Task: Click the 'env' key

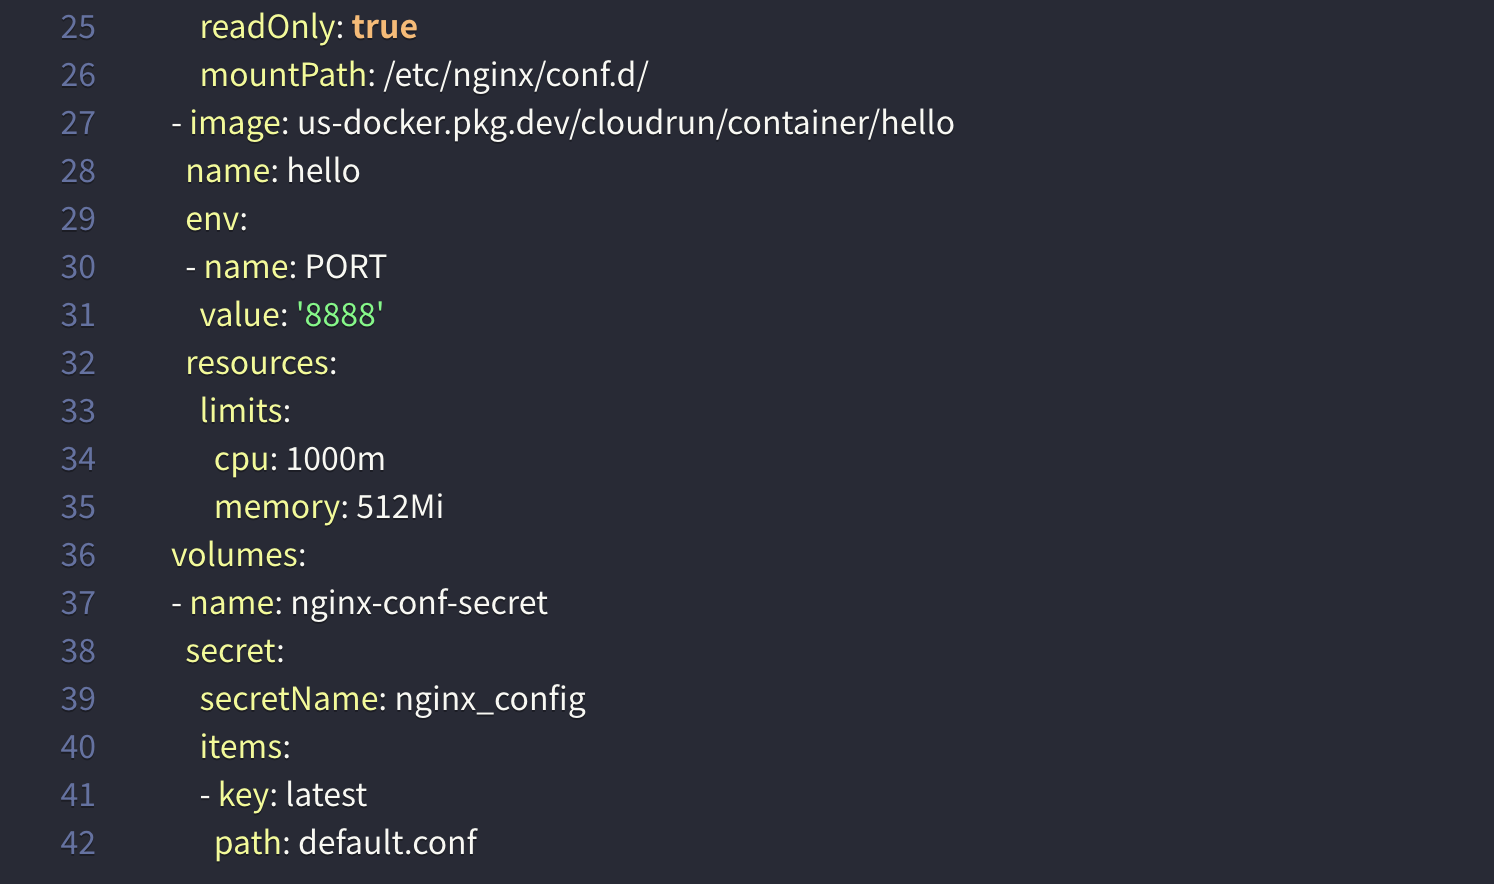Action: (x=212, y=219)
